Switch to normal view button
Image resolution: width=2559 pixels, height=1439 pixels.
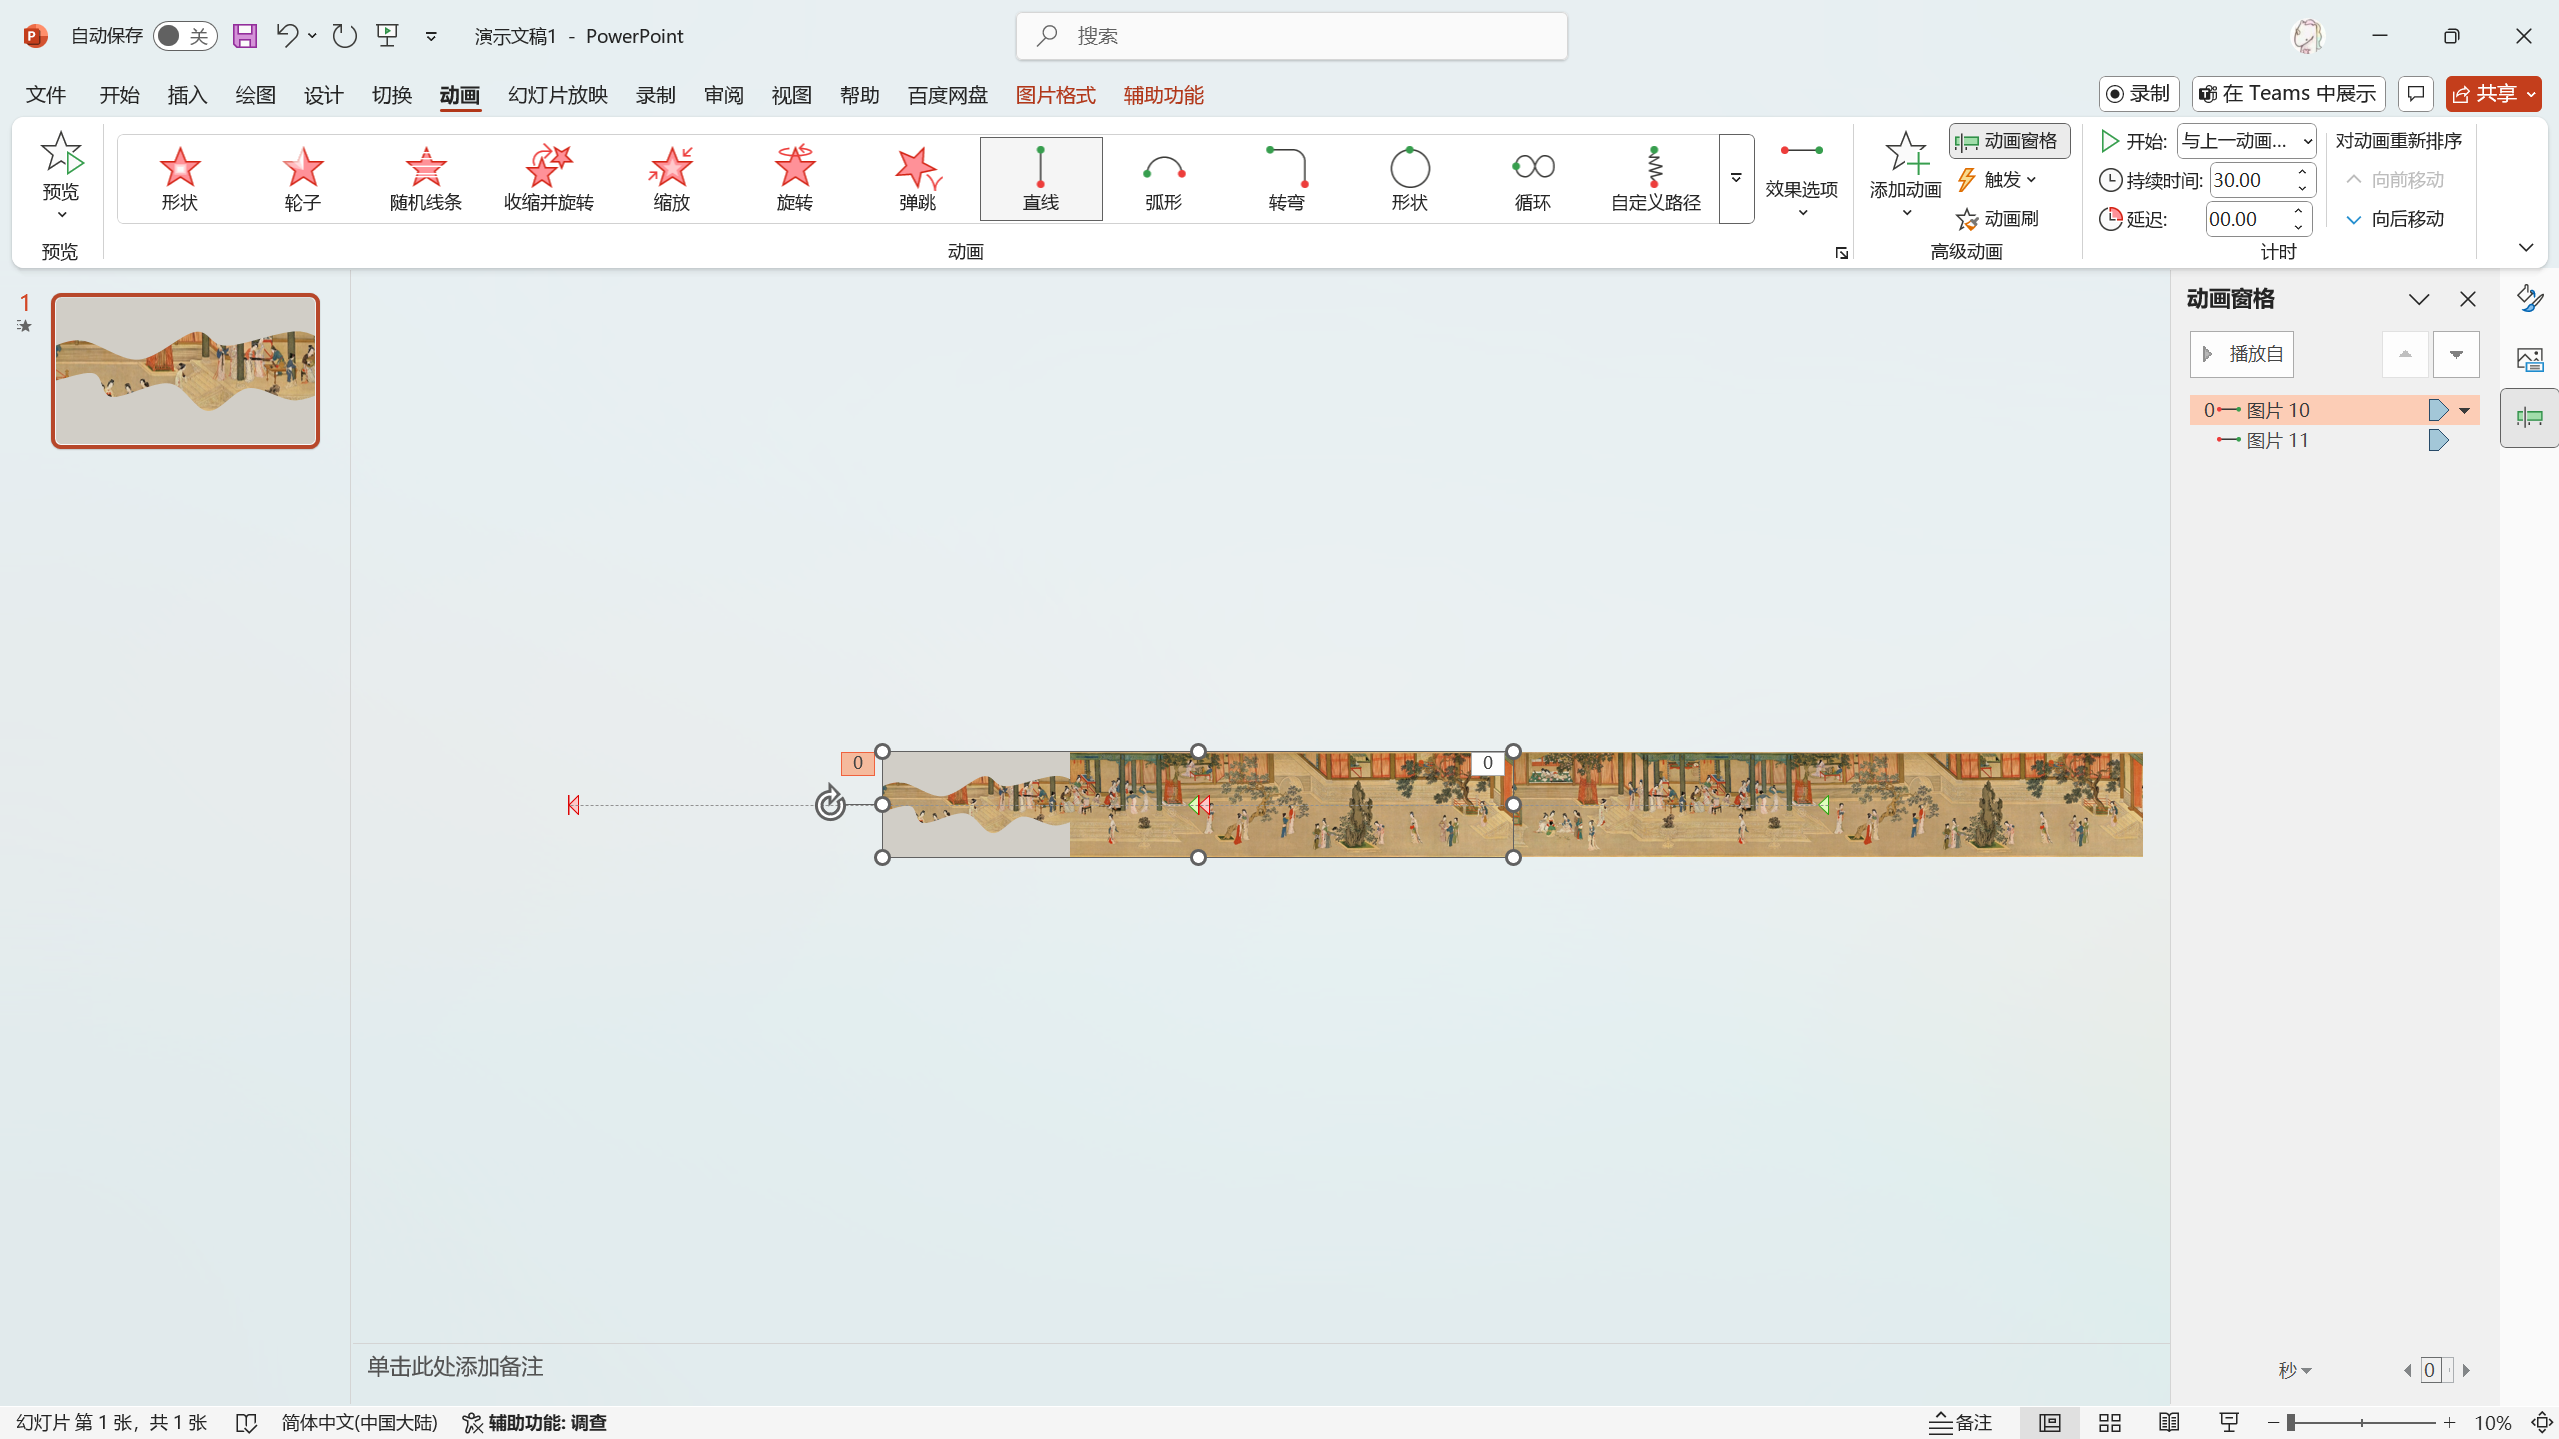pos(2050,1422)
